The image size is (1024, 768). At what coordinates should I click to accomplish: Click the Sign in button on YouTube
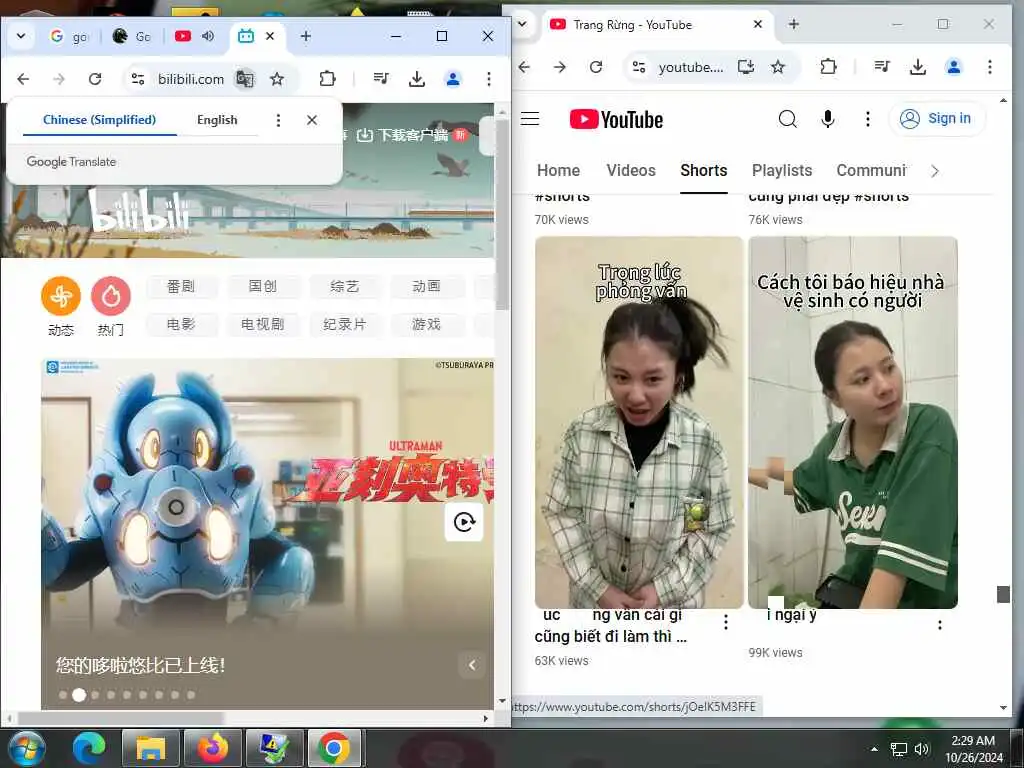click(x=937, y=119)
